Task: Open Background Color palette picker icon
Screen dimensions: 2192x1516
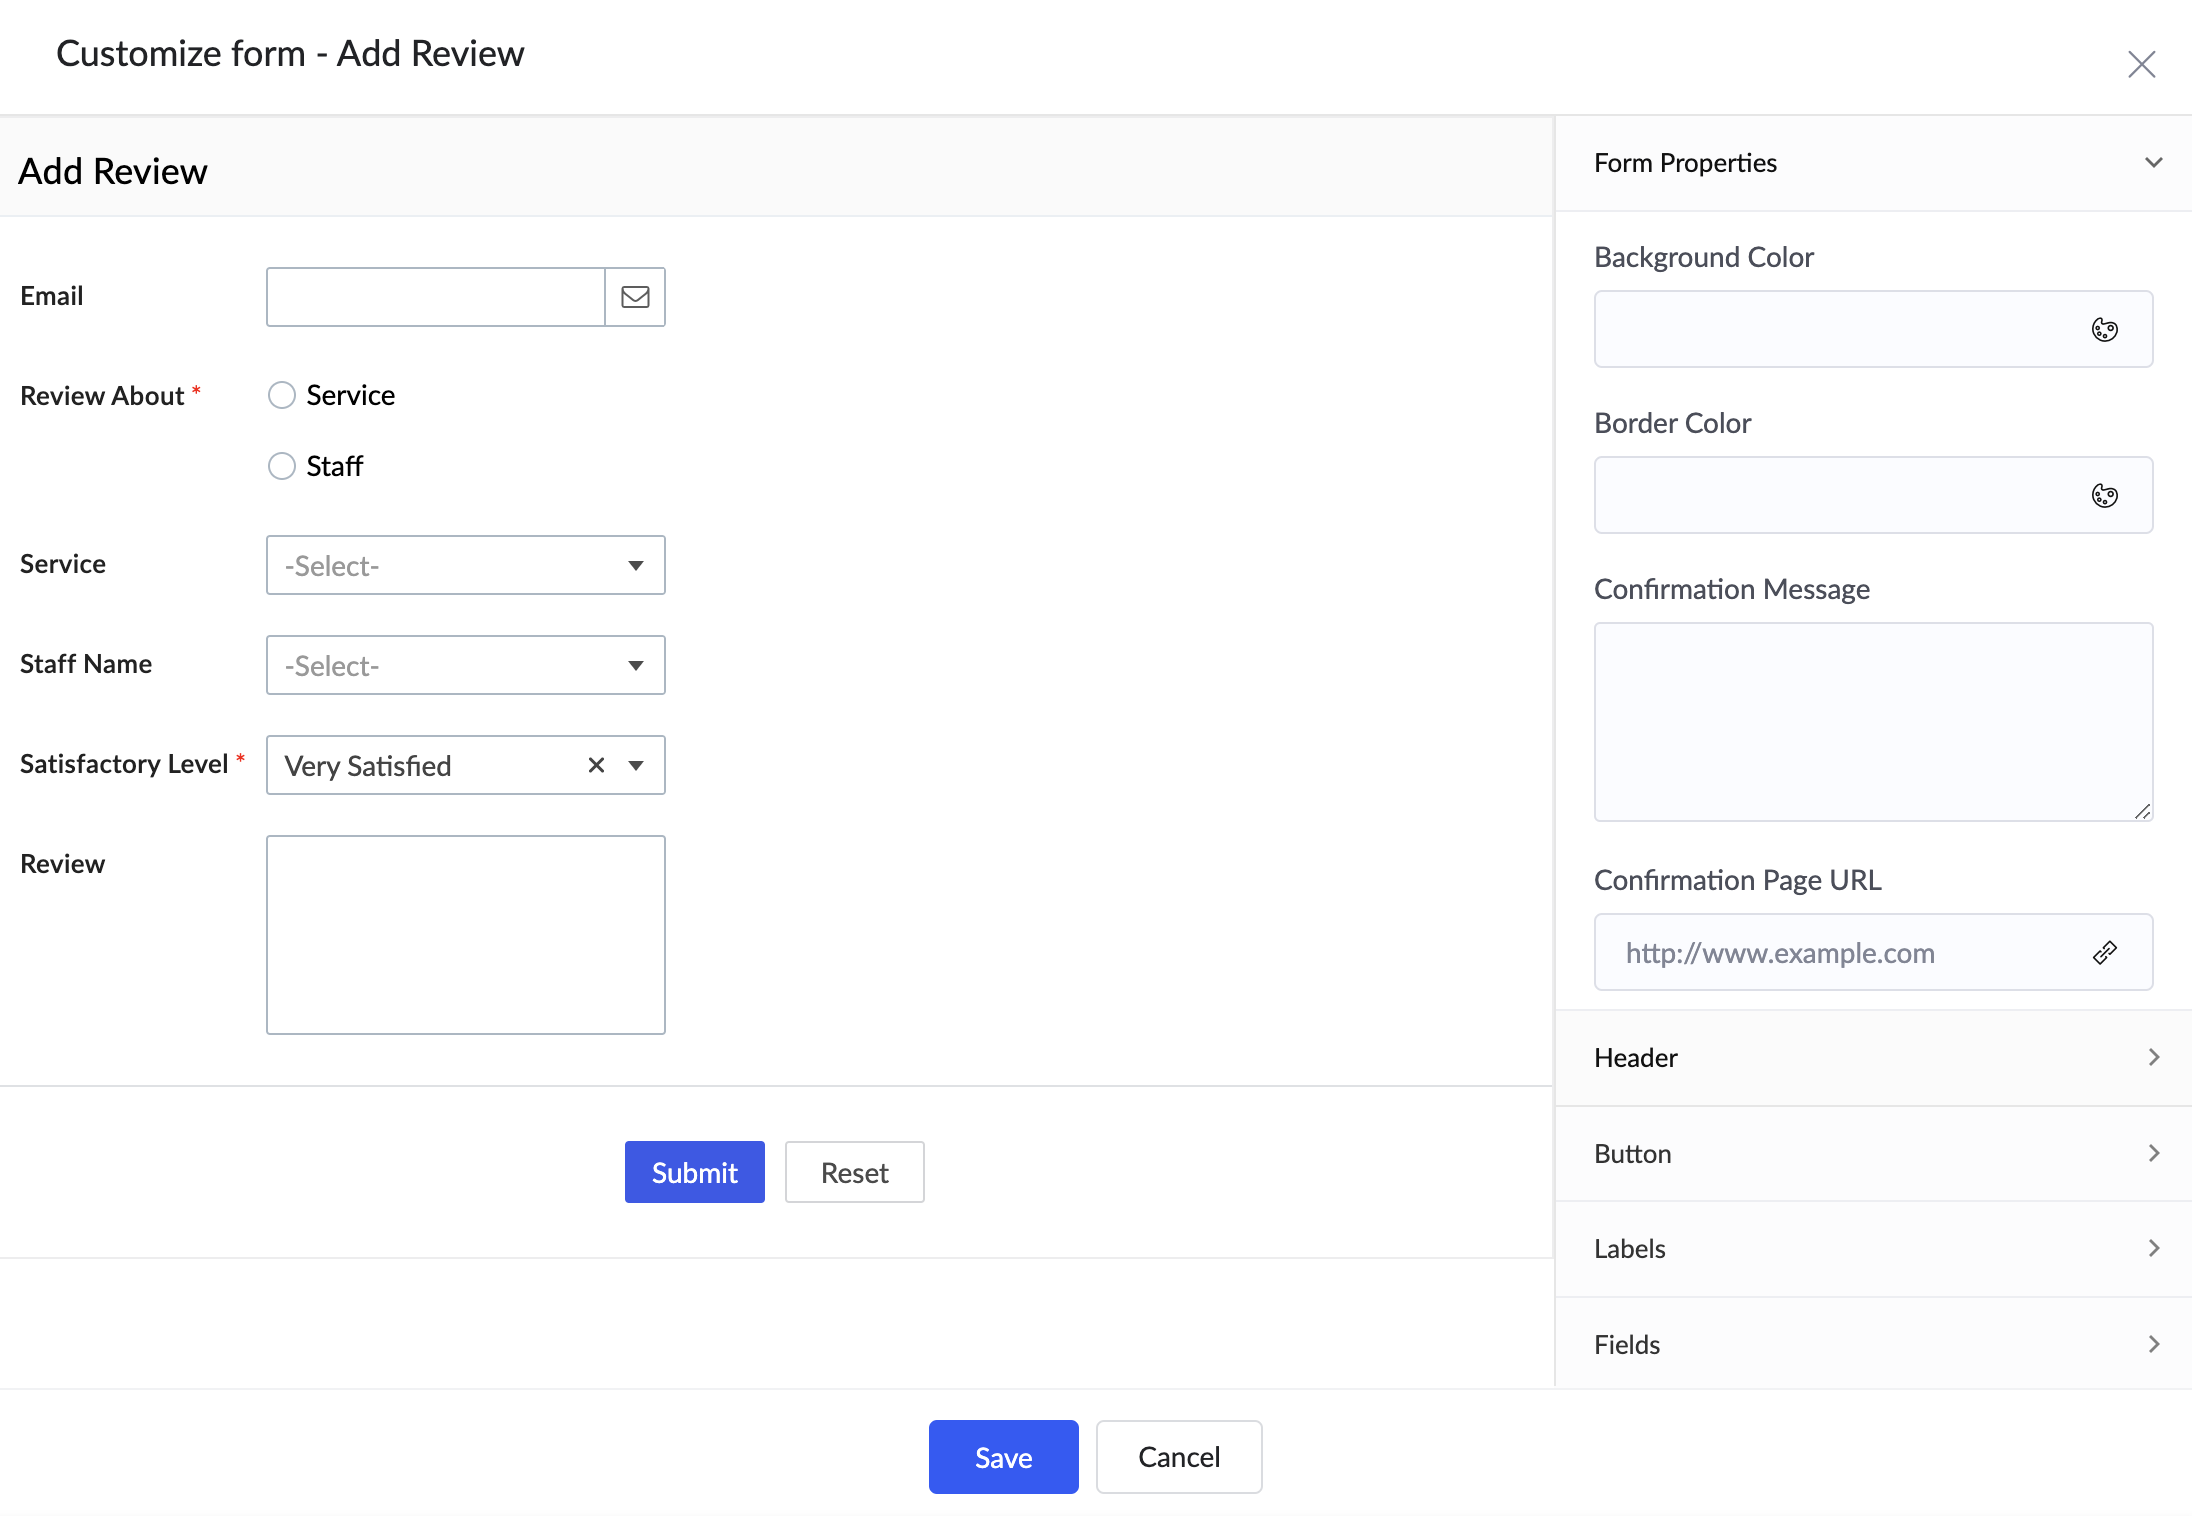Action: (2104, 330)
